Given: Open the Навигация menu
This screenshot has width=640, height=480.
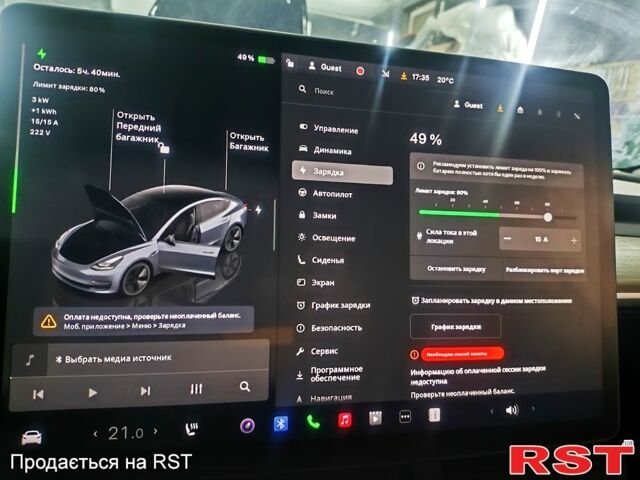Looking at the screenshot, I should click(x=324, y=397).
